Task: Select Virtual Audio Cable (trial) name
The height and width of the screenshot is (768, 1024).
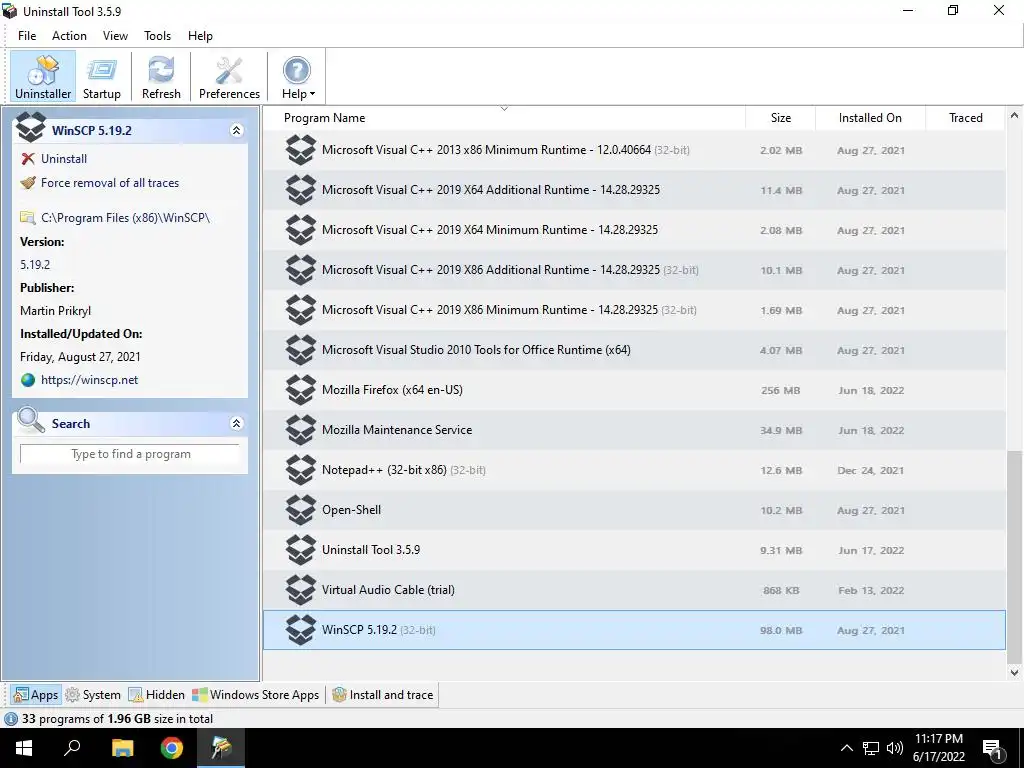Action: click(388, 590)
